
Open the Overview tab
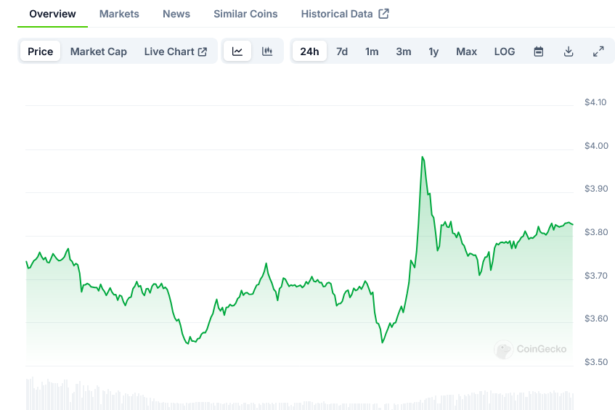tap(52, 14)
